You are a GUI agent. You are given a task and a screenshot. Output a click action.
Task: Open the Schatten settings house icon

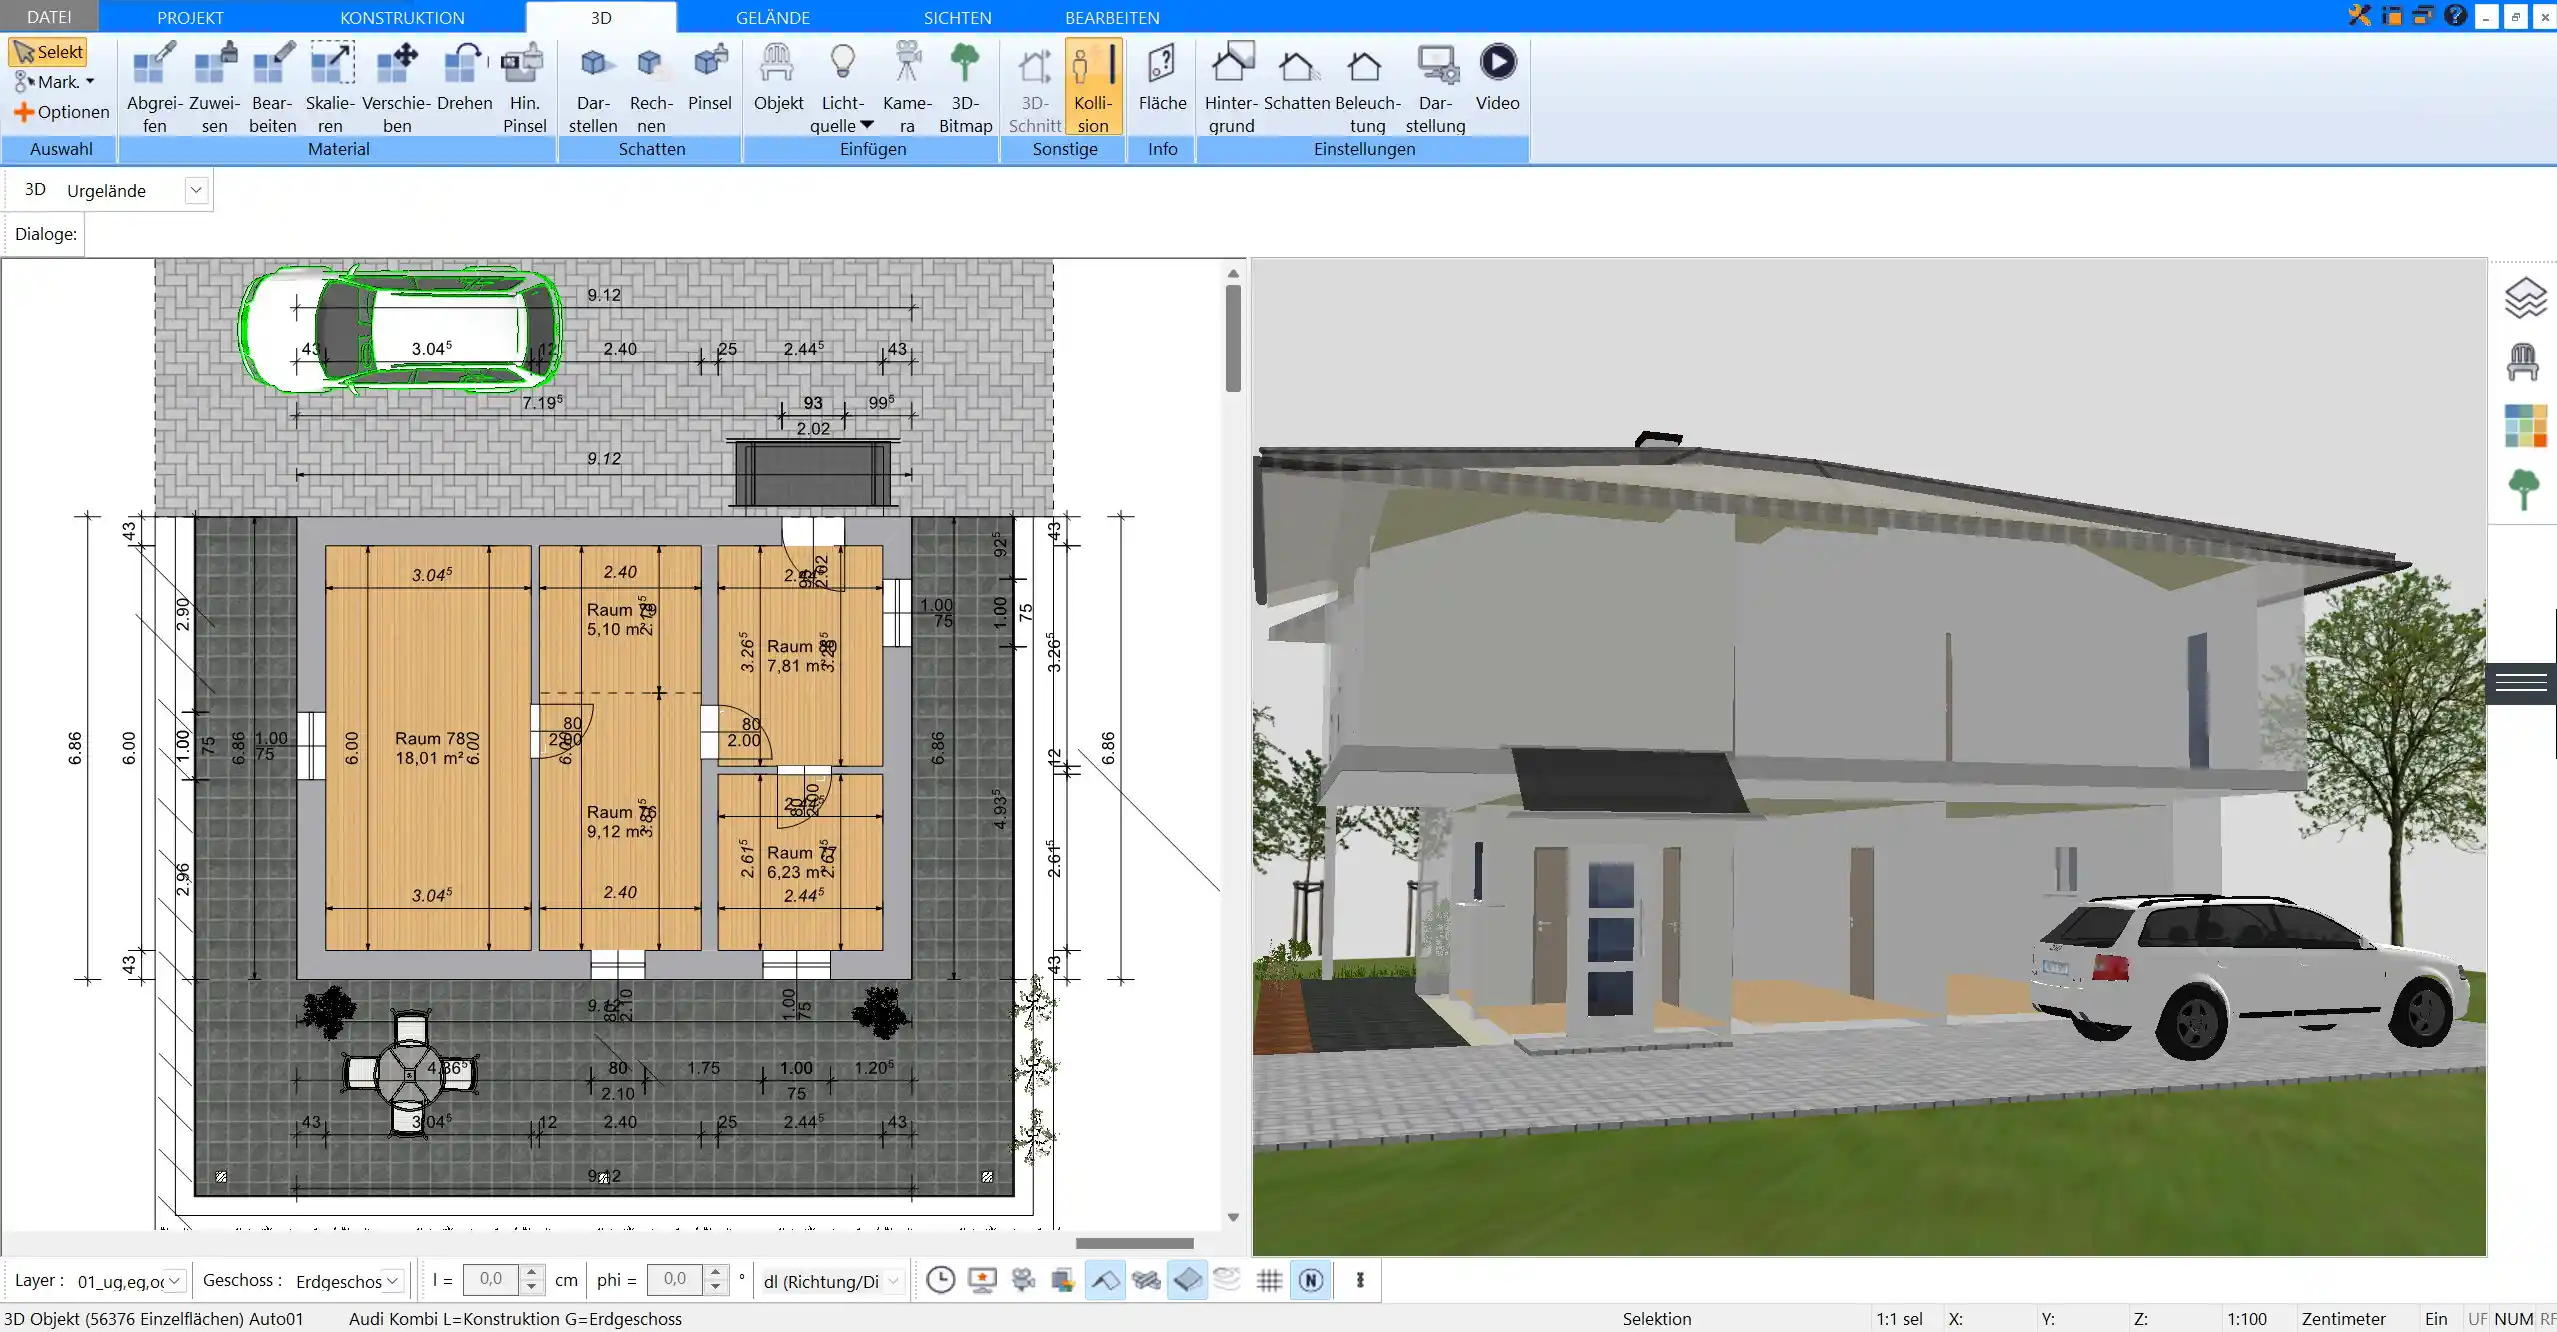click(x=1297, y=78)
